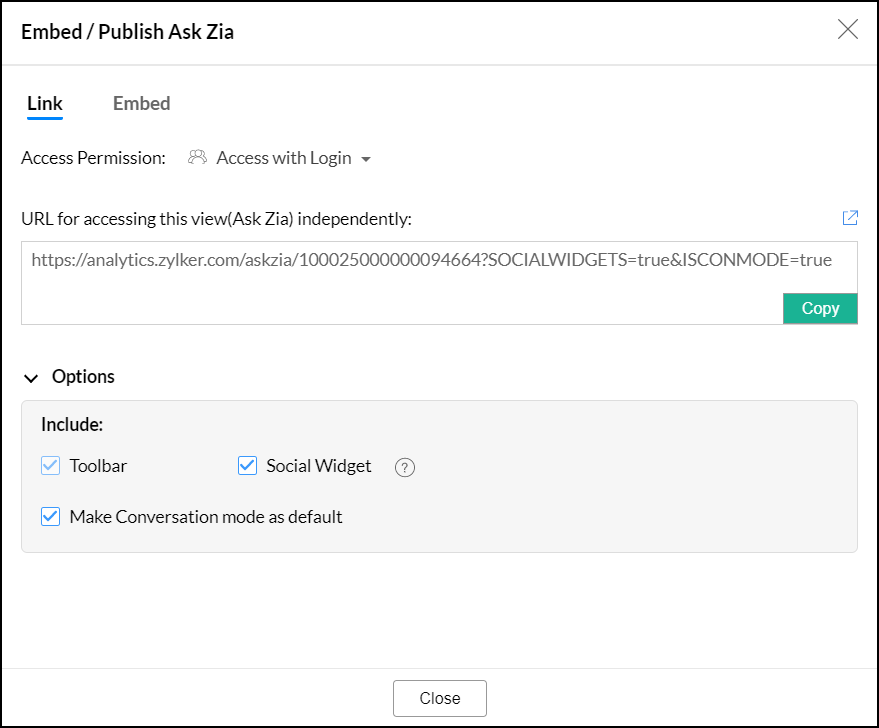Click the Options section label
Viewport: 879px width, 728px height.
83,377
